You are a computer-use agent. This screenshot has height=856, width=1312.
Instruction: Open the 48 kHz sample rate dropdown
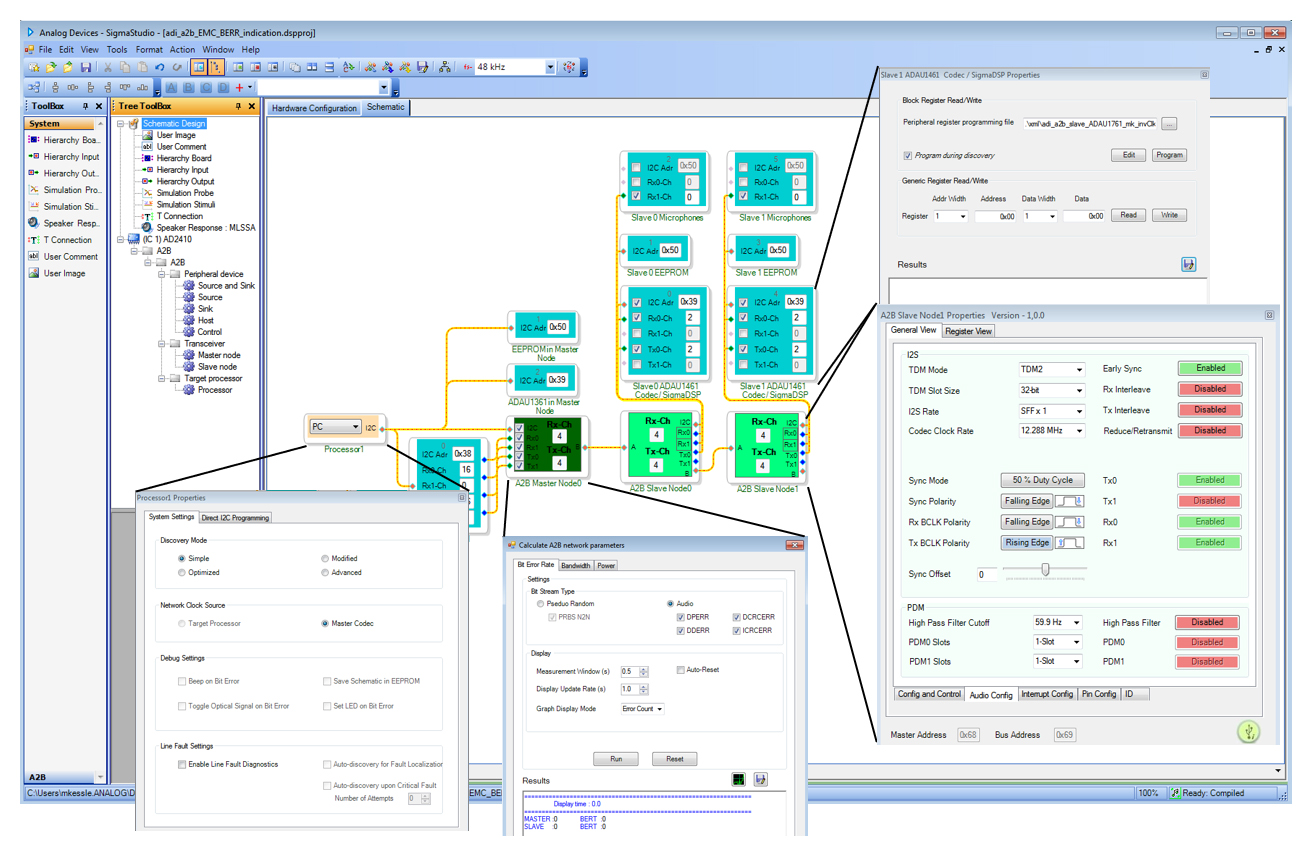[x=550, y=67]
